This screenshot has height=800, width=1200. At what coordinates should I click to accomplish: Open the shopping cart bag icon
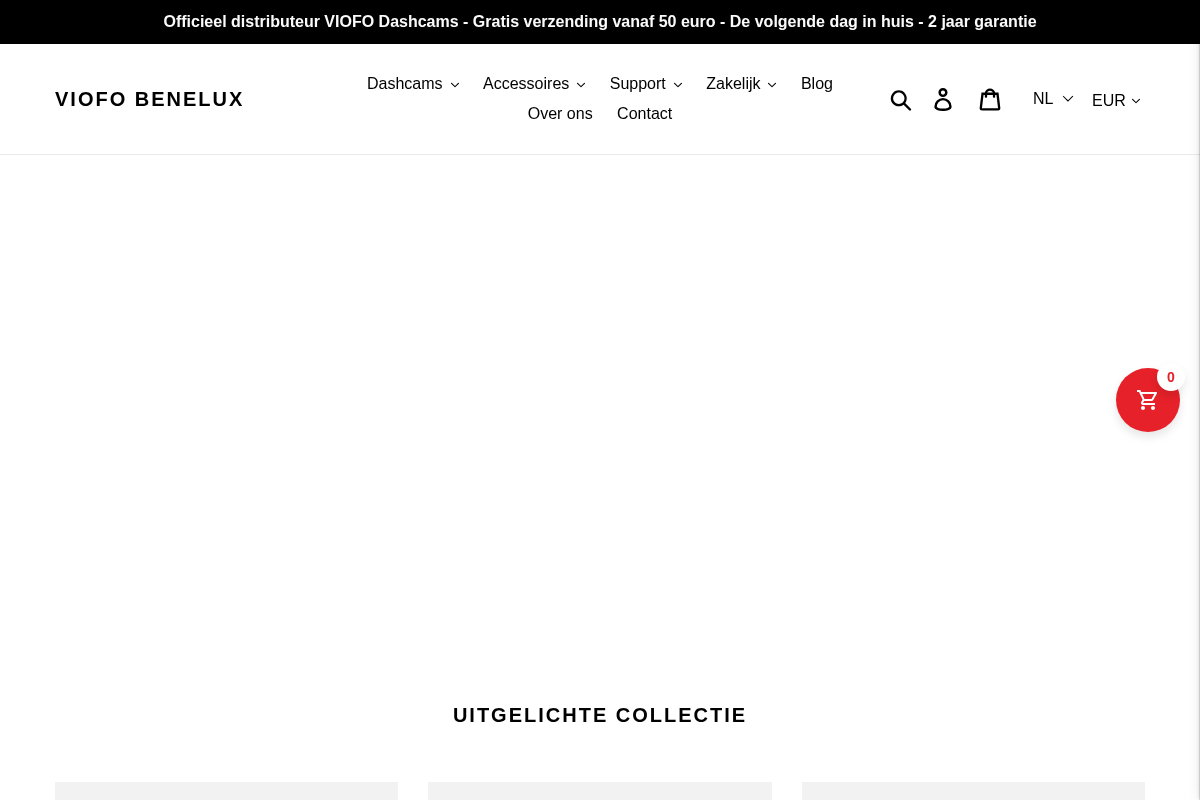(x=990, y=98)
